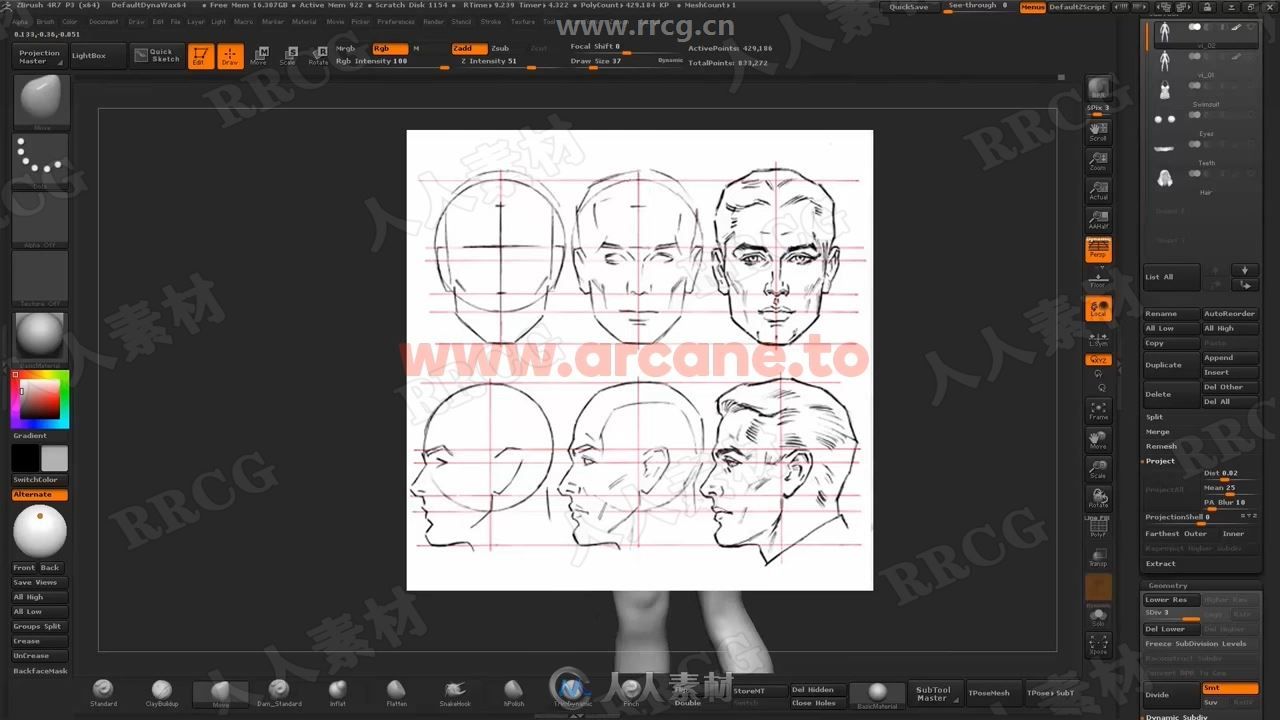Select the Flatten brush

coord(396,693)
